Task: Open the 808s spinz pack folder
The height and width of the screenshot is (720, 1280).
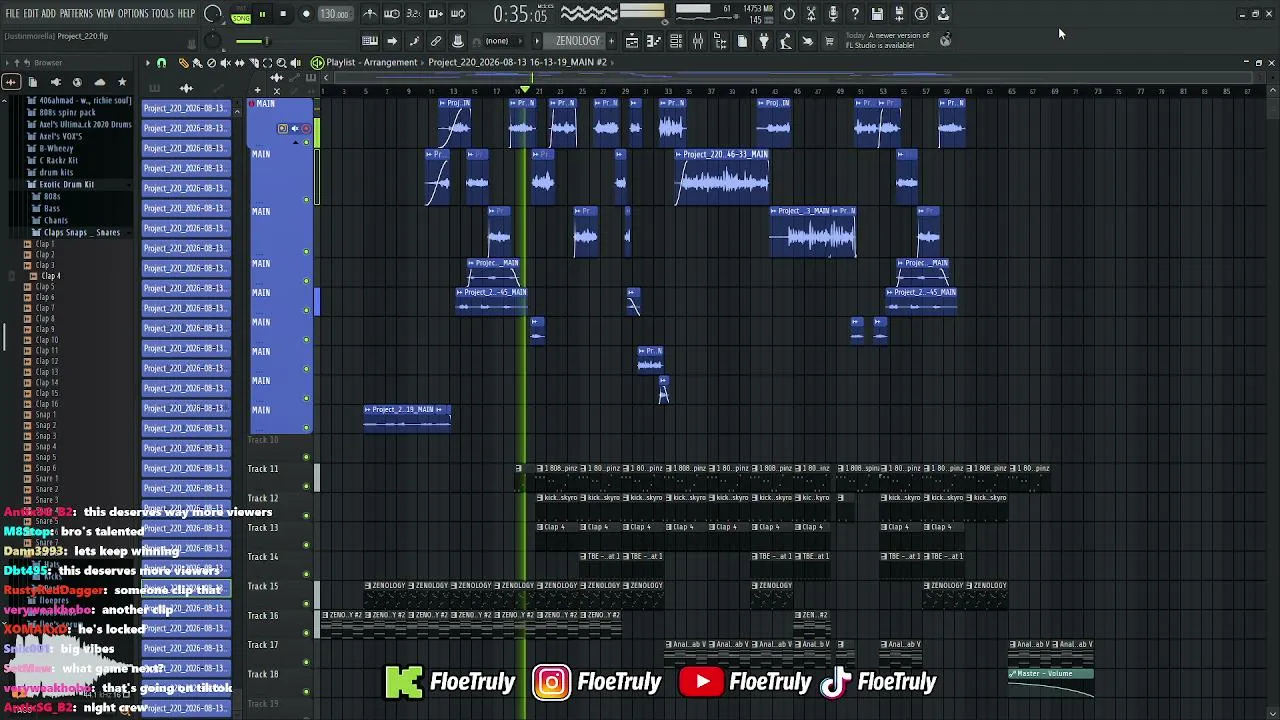Action: pos(68,113)
